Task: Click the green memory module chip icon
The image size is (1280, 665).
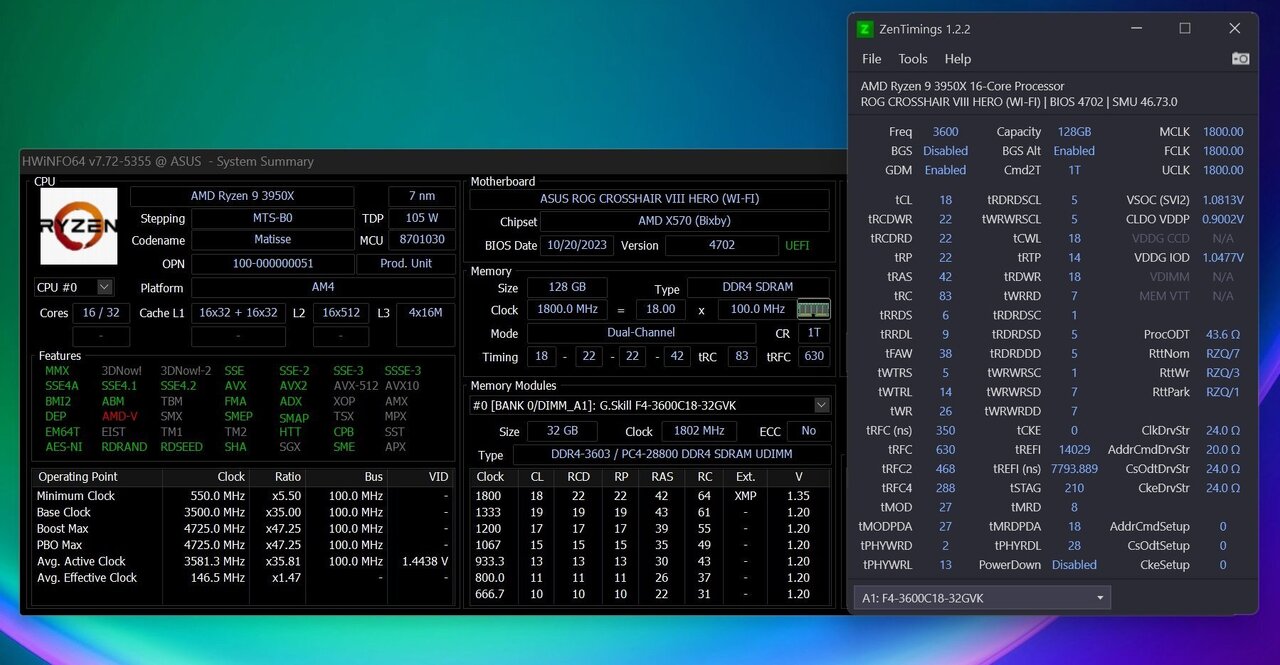Action: tap(813, 310)
